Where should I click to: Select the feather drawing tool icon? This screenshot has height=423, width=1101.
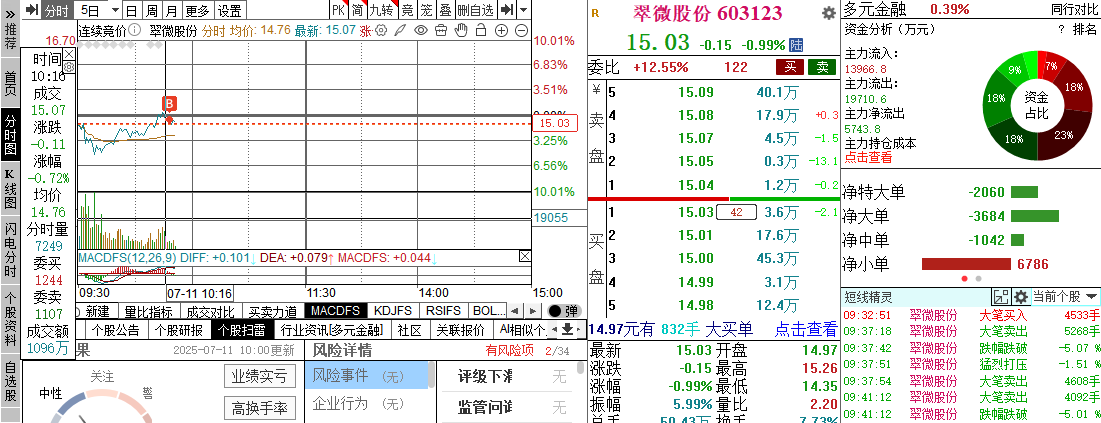400,31
